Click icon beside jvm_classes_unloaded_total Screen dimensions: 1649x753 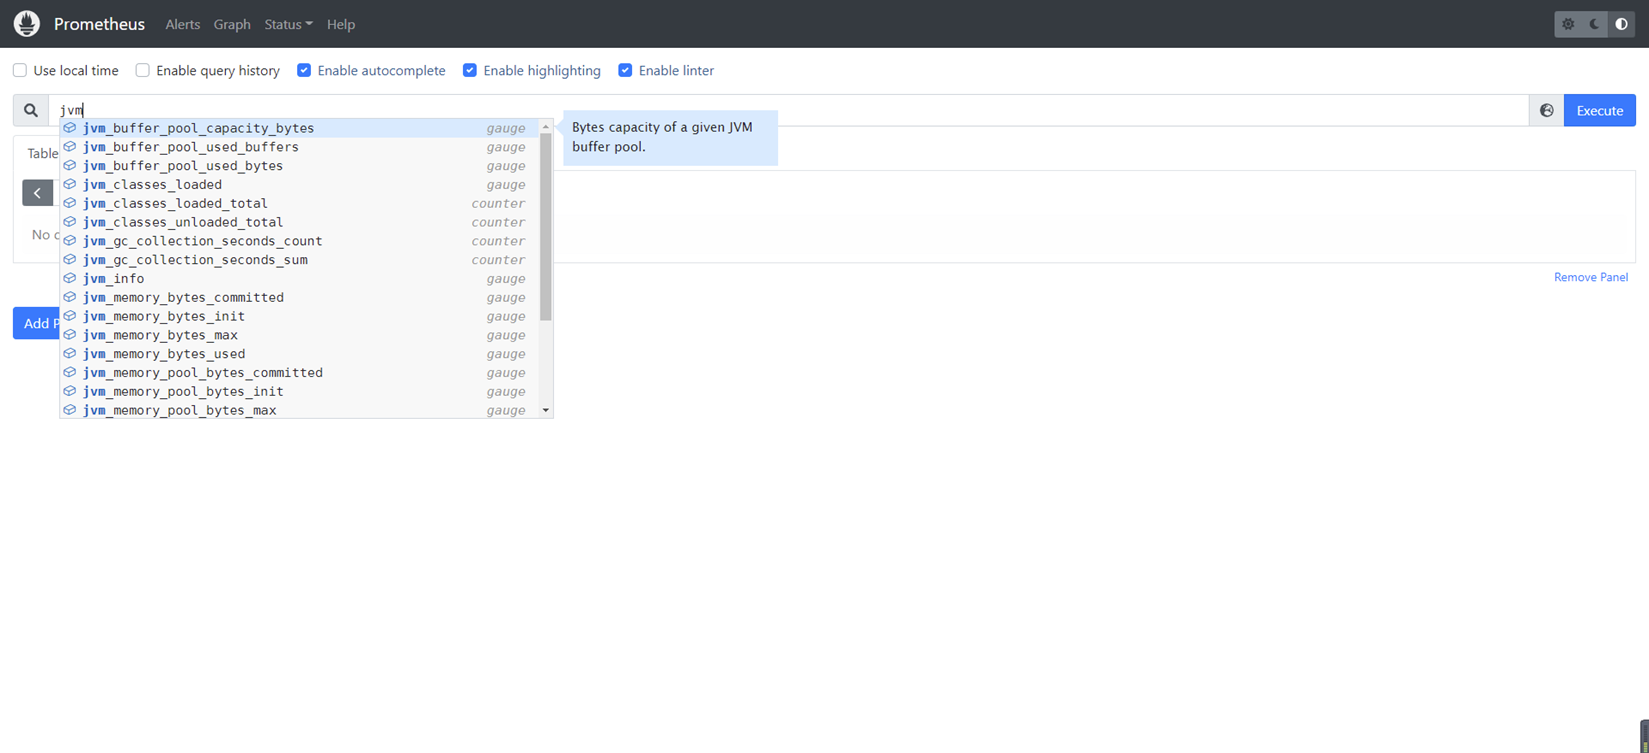pos(70,222)
